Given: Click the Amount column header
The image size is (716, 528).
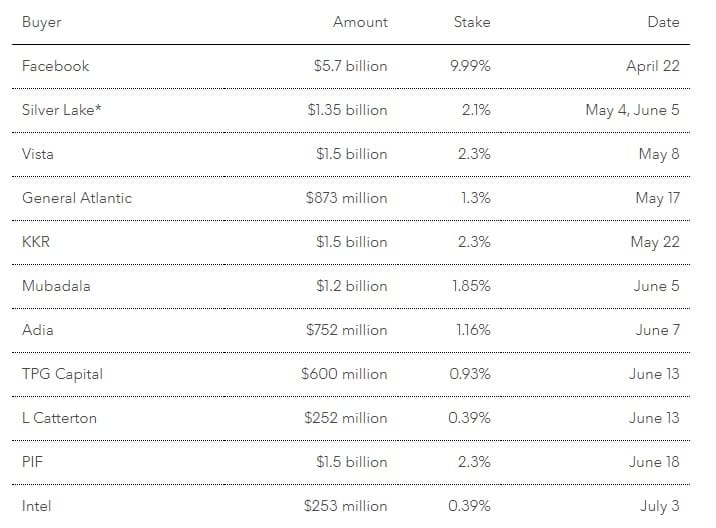Looking at the screenshot, I should tap(361, 22).
